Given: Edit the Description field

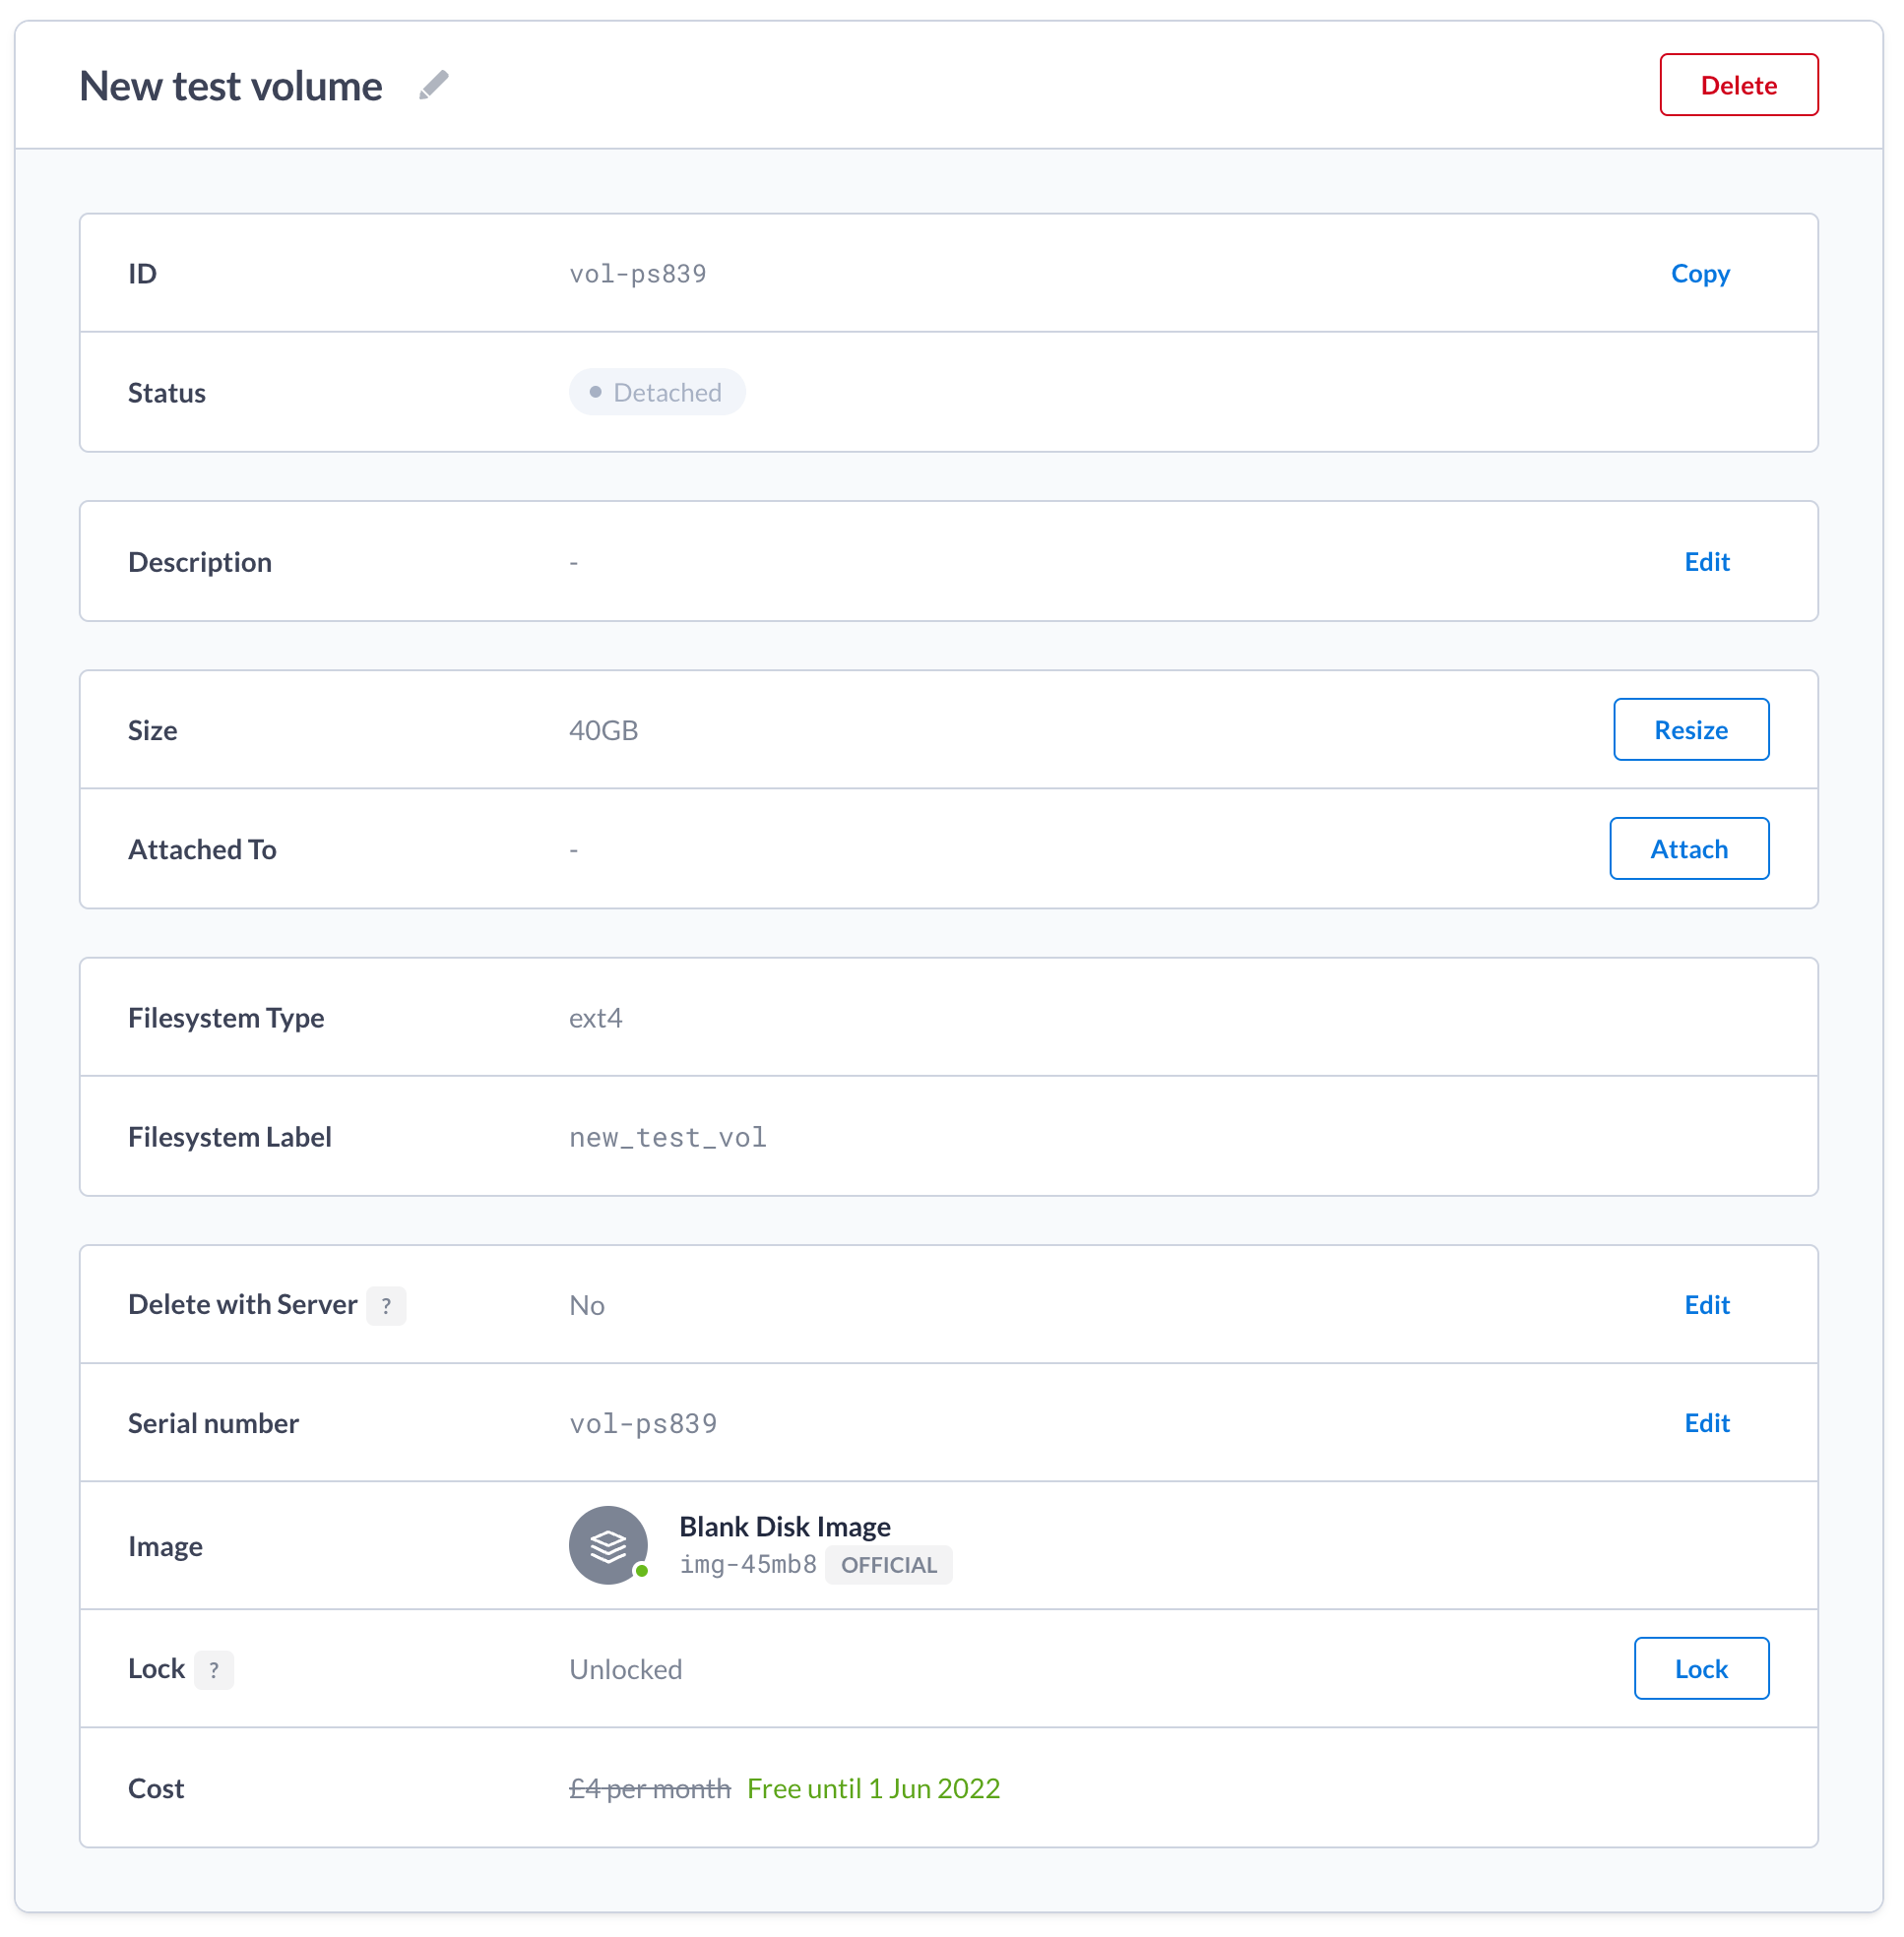Looking at the screenshot, I should [x=1707, y=562].
